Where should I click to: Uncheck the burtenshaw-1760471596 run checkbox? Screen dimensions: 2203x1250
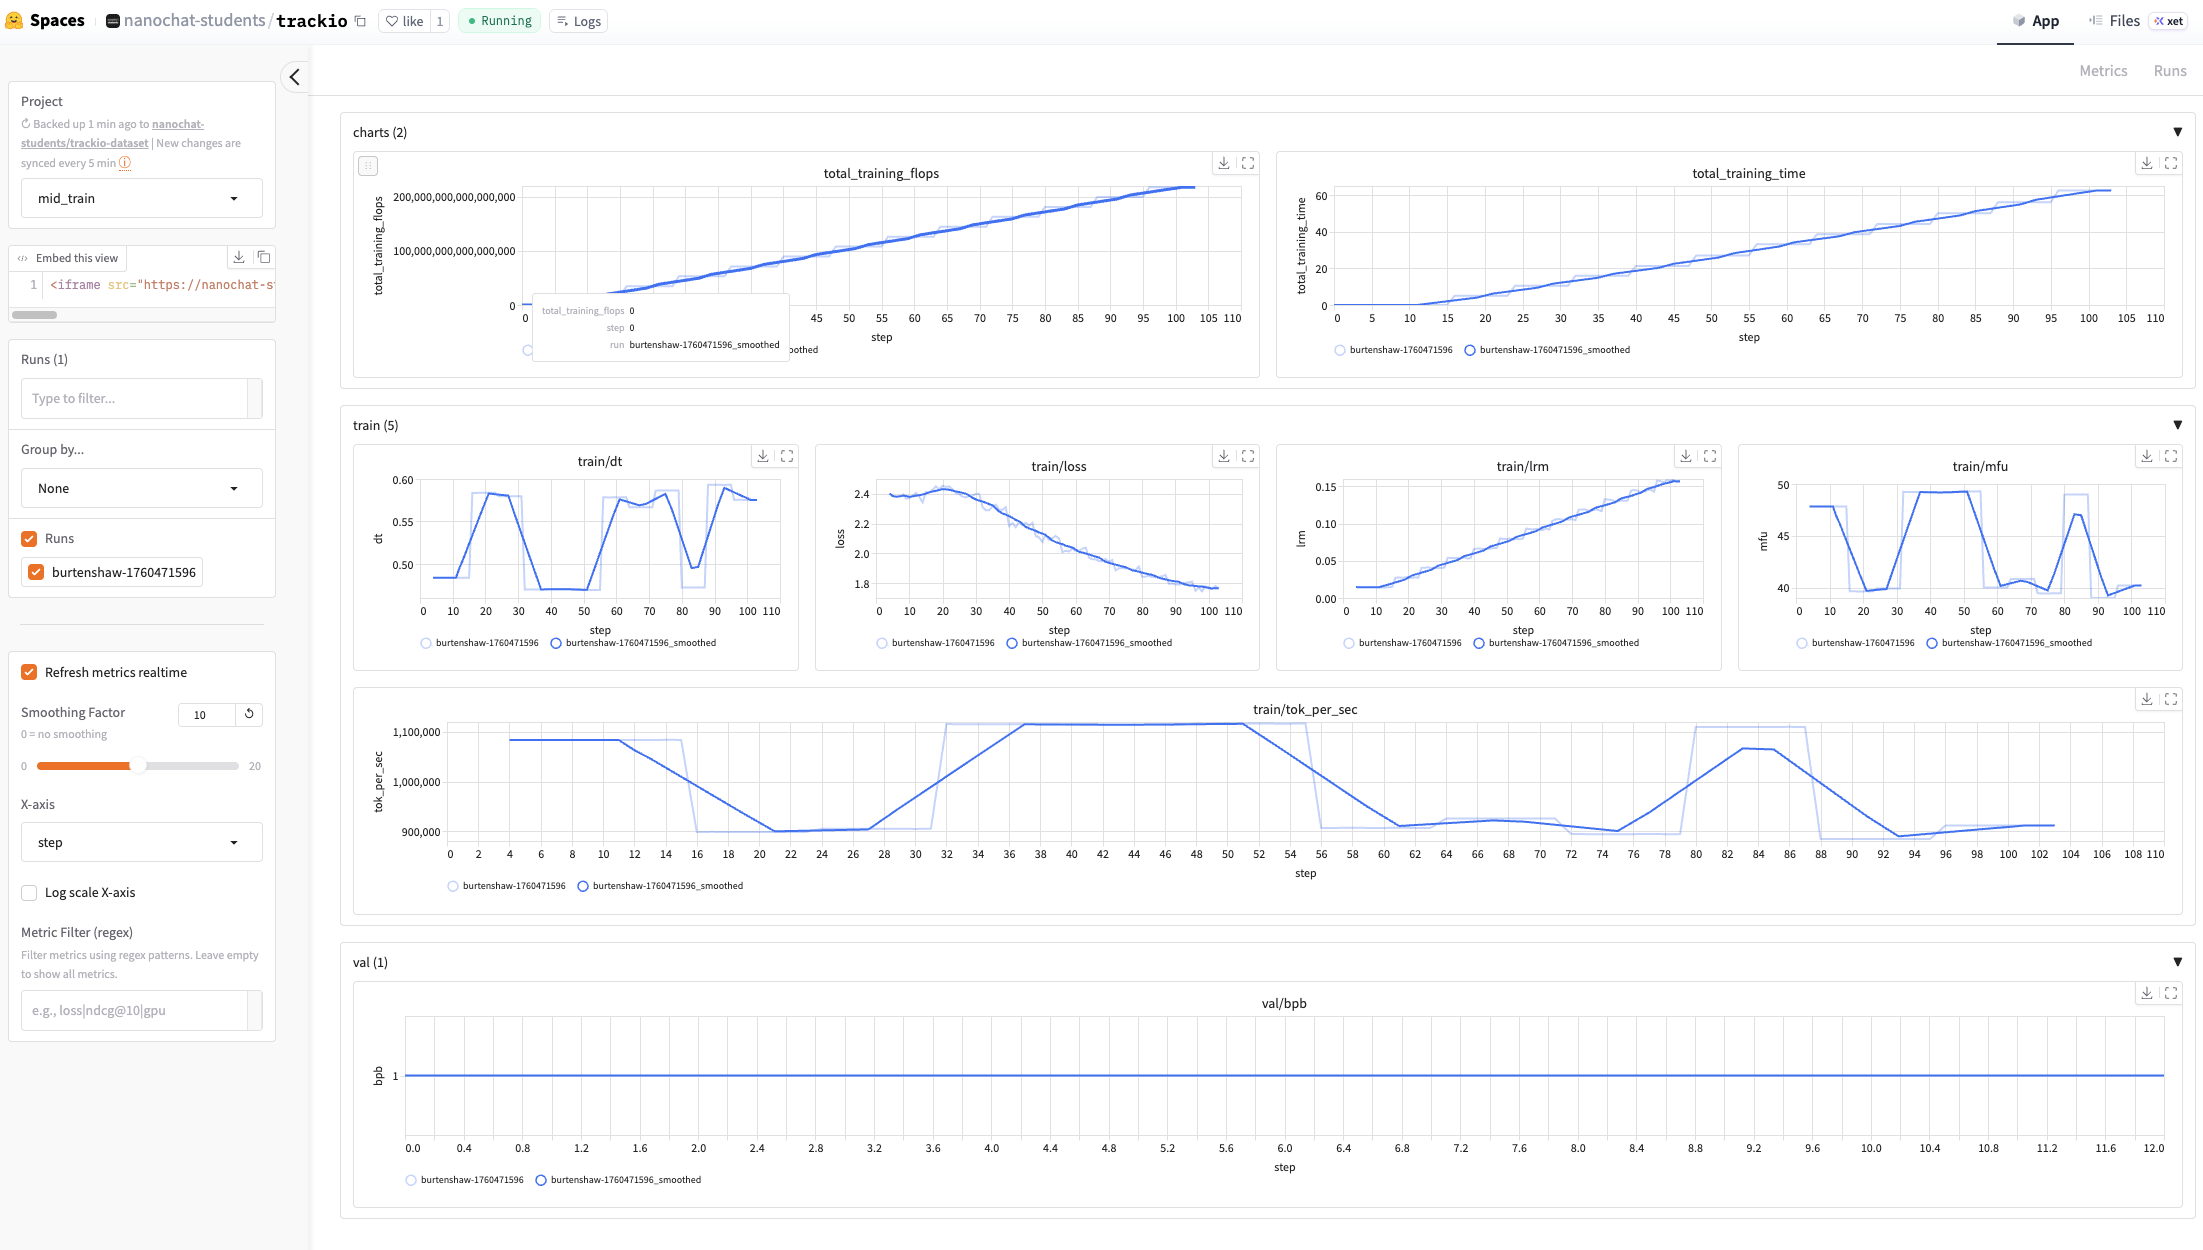(36, 572)
